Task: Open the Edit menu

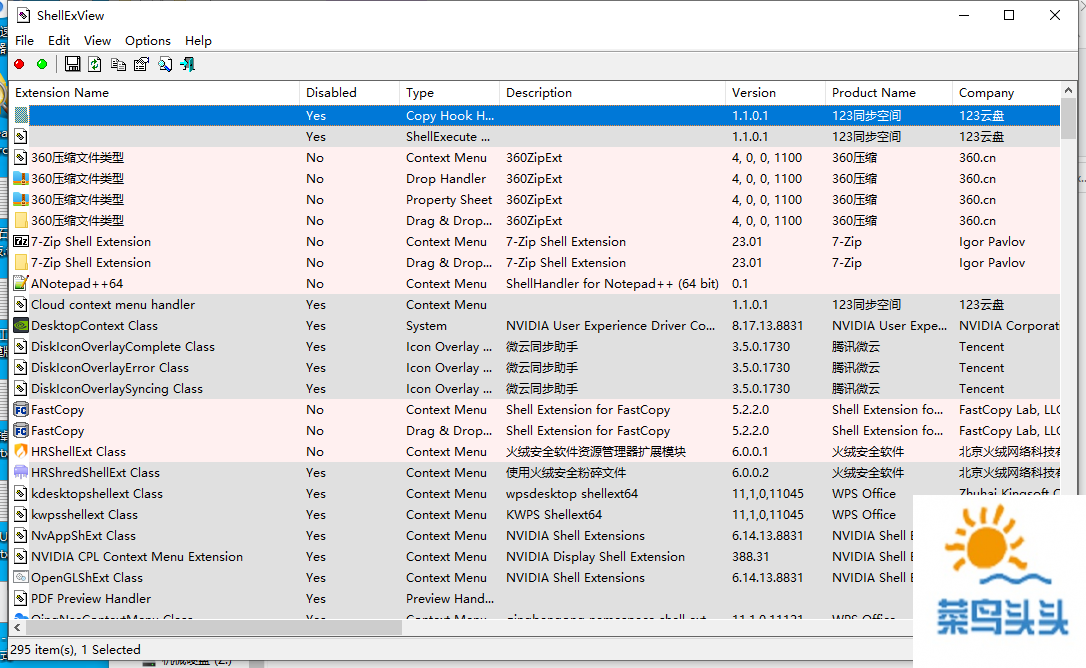Action: (x=59, y=41)
